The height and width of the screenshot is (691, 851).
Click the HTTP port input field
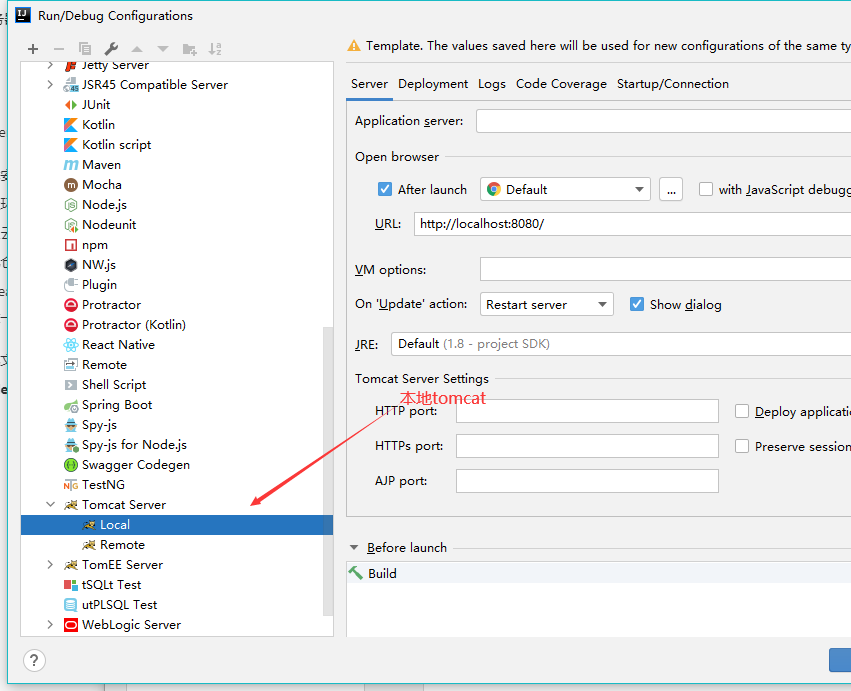(587, 411)
